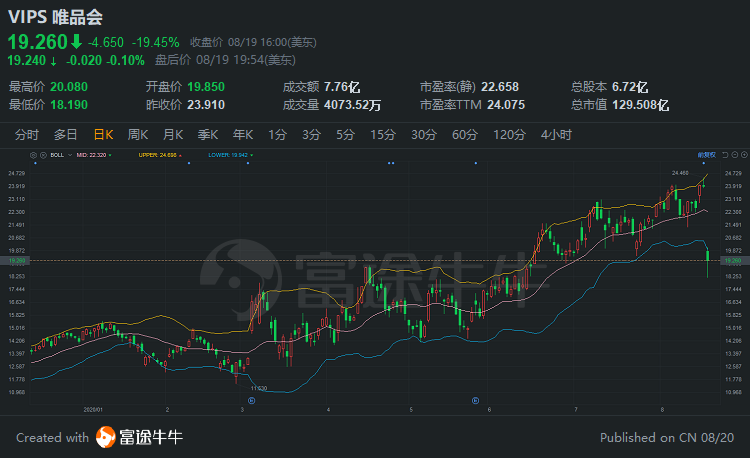
Task: Select the 60分 interval tab
Action: pos(464,135)
